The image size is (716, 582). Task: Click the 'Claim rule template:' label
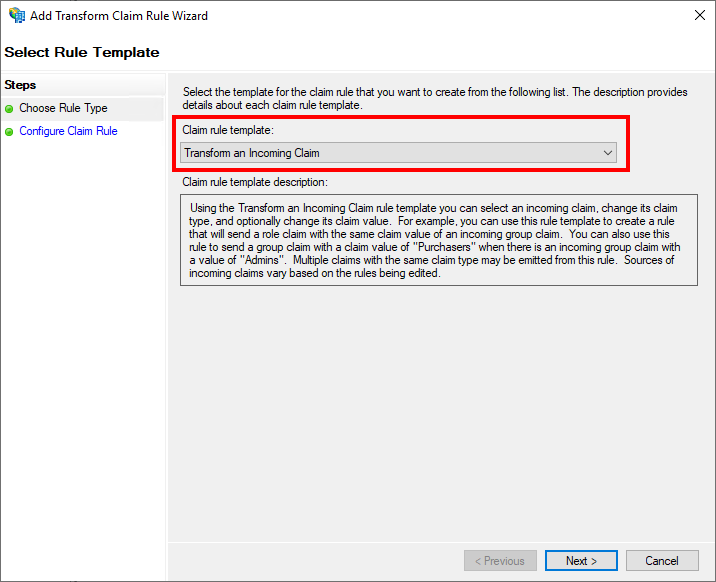(227, 130)
